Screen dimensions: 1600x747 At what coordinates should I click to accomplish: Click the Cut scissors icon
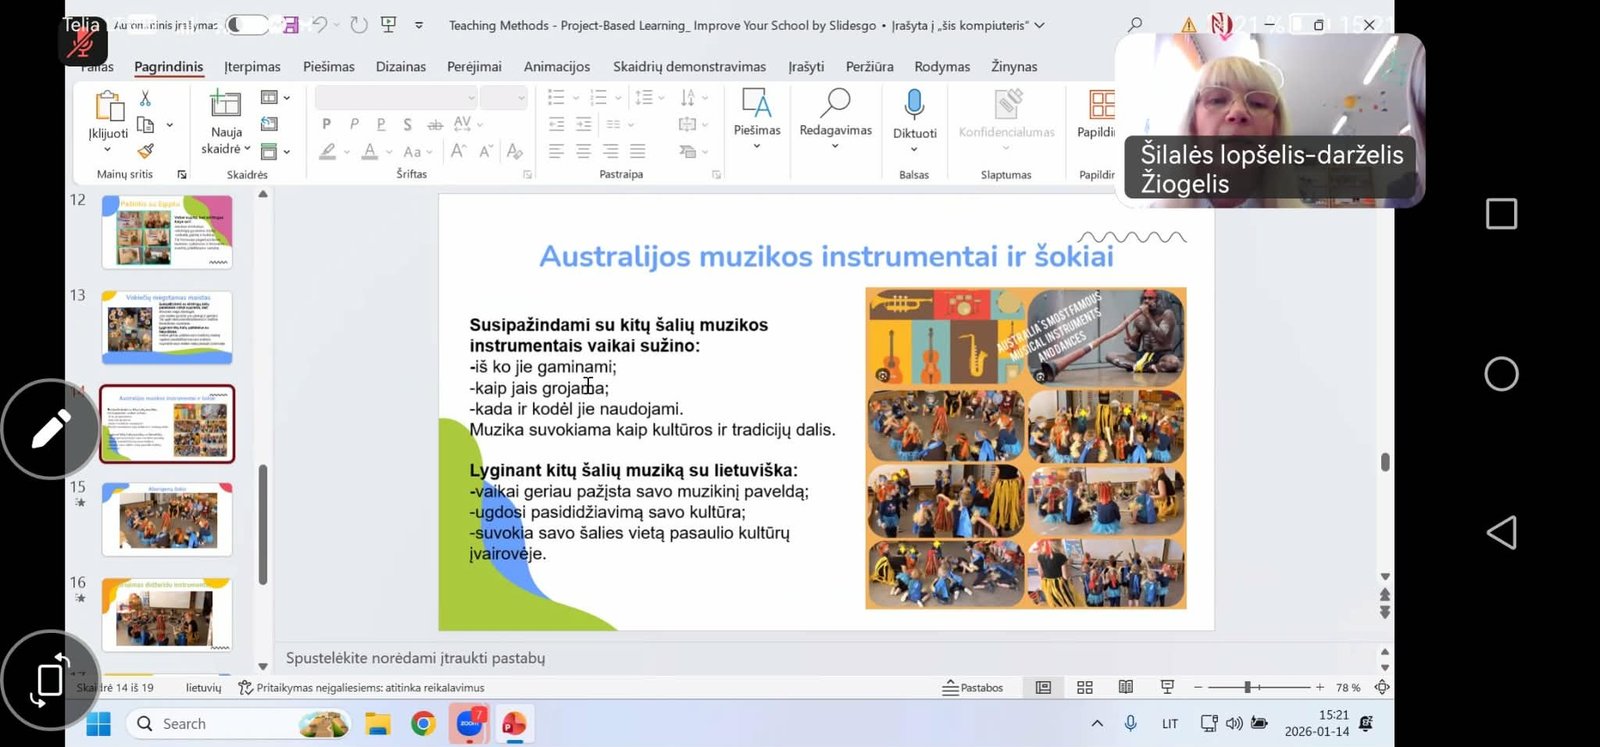[146, 98]
